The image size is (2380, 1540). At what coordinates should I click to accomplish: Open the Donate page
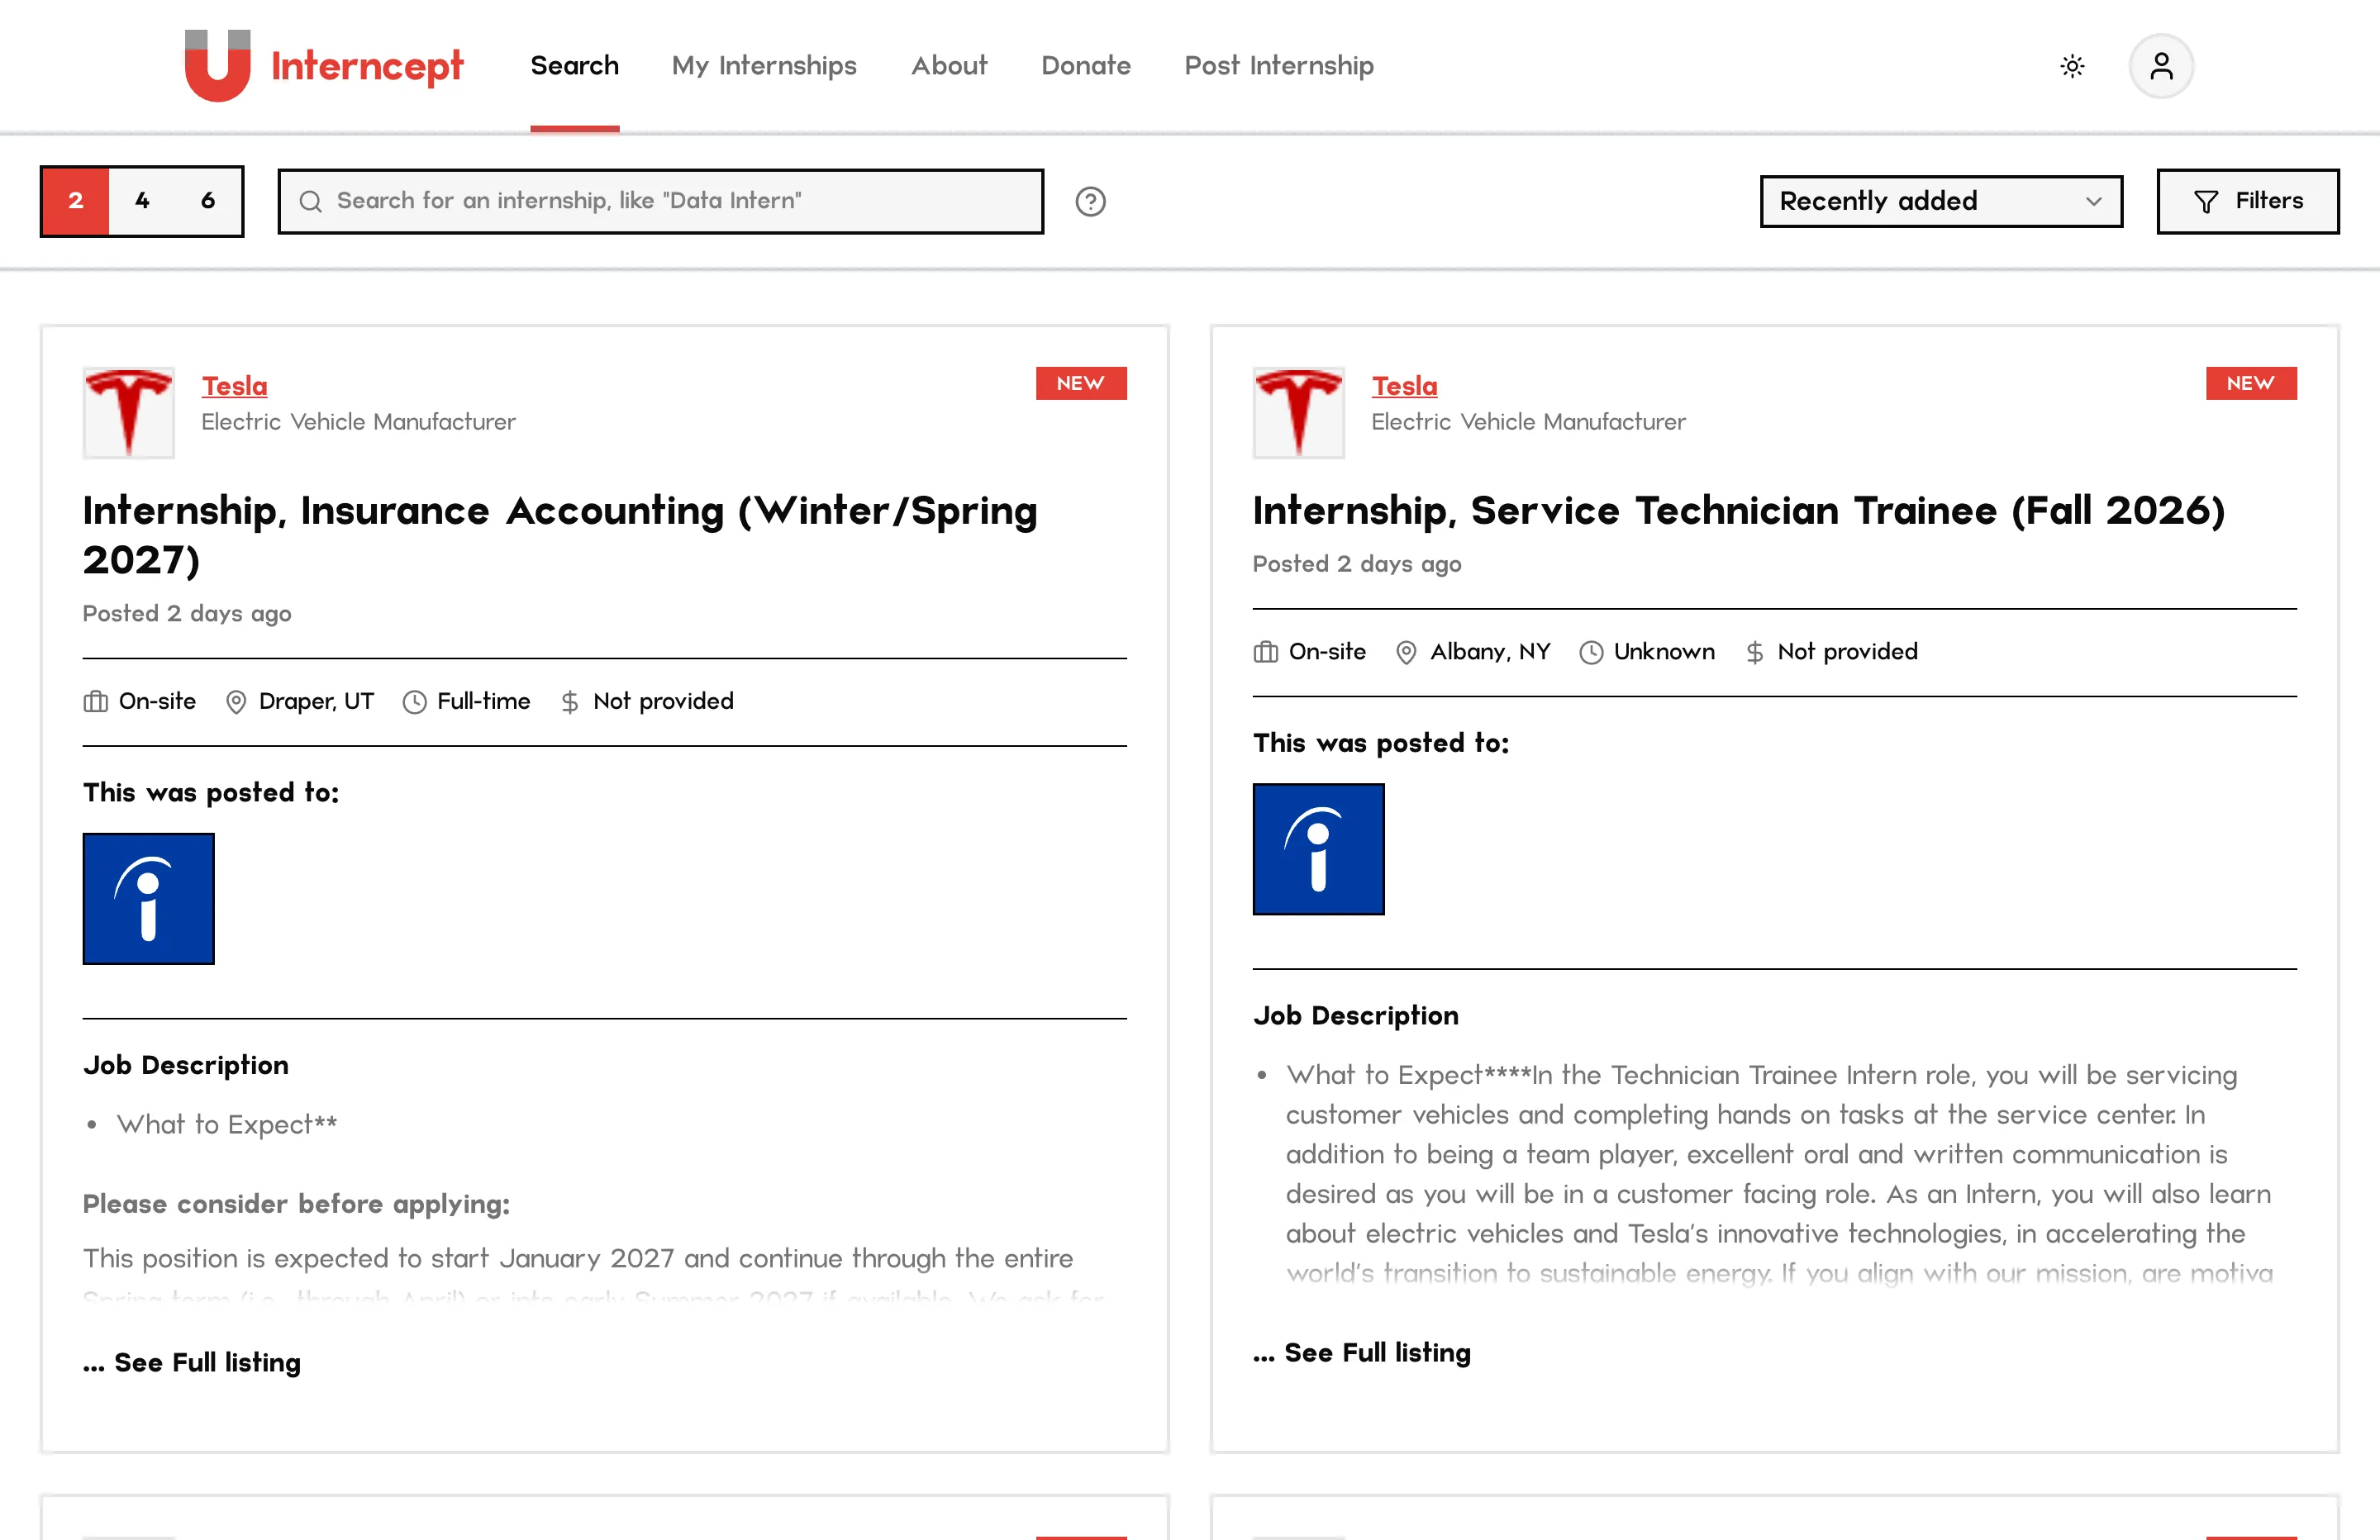tap(1085, 66)
